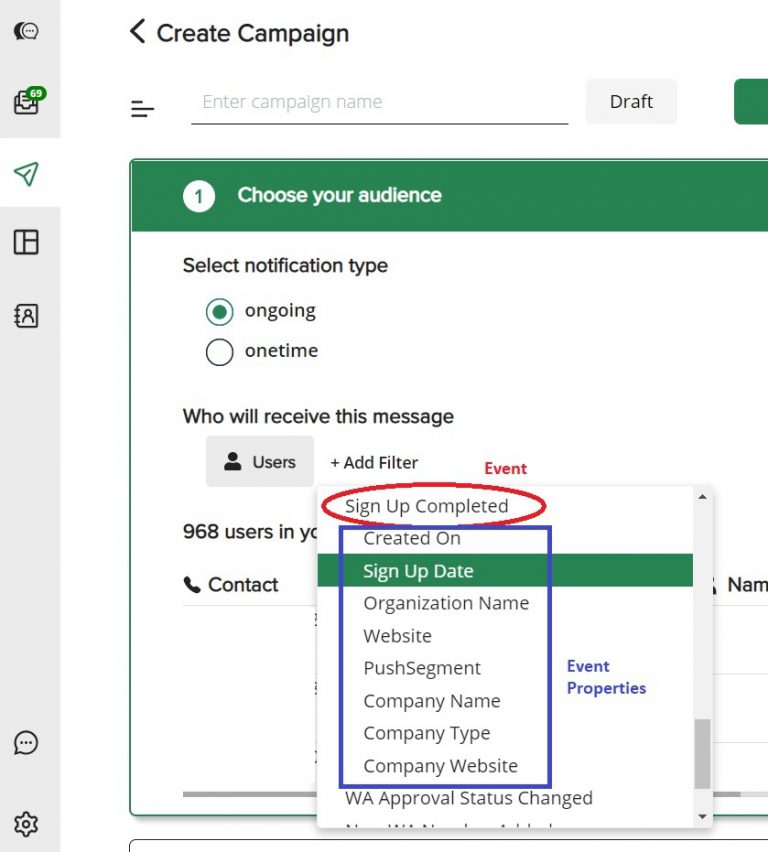Open the layout templates sidebar icon

(x=26, y=242)
